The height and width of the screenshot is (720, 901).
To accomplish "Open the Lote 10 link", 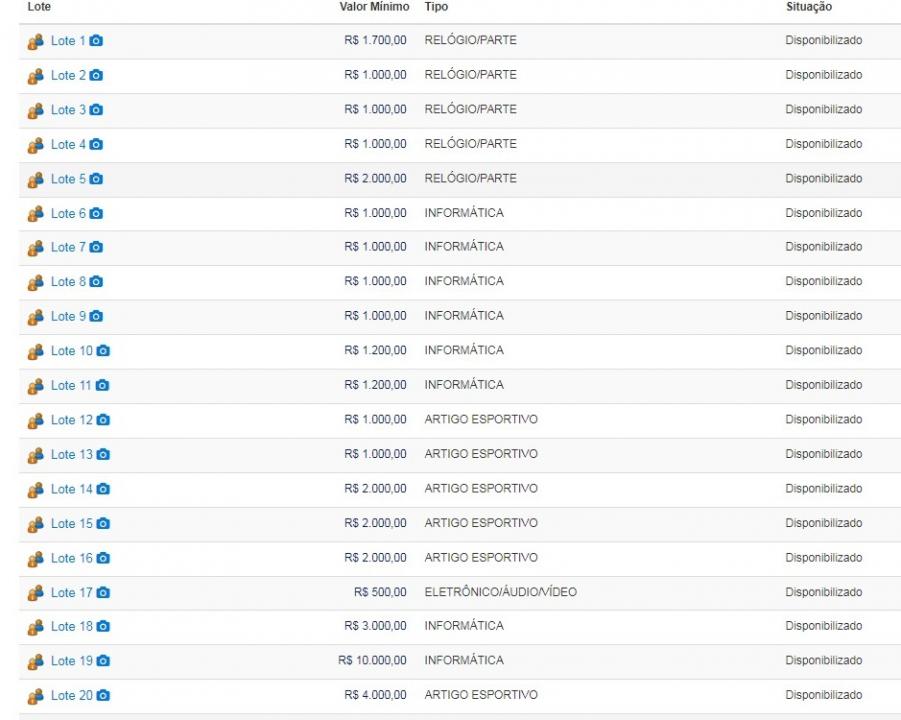I will coord(72,351).
